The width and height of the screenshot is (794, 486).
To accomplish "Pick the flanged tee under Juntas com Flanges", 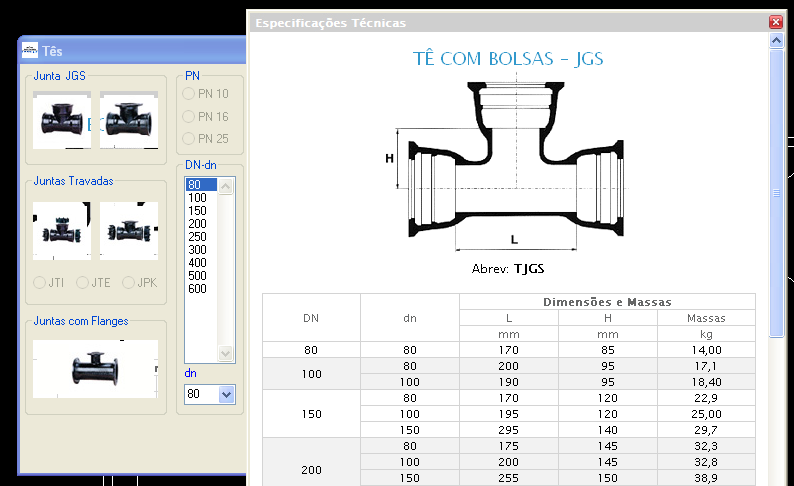I will [95, 369].
